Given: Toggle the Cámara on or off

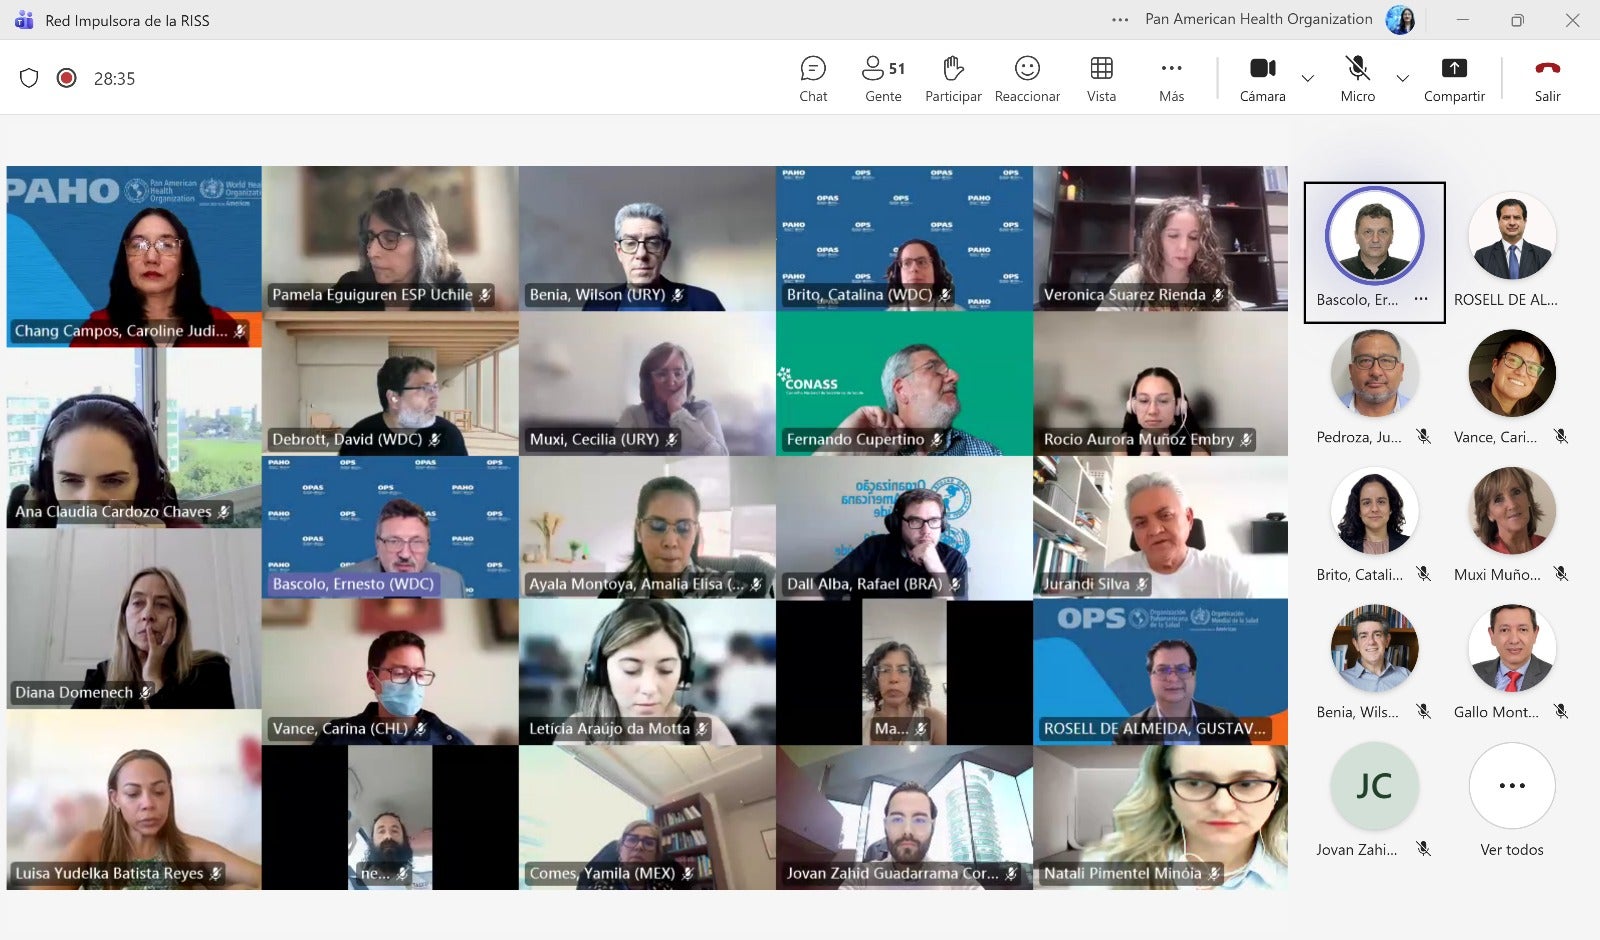Looking at the screenshot, I should 1262,79.
